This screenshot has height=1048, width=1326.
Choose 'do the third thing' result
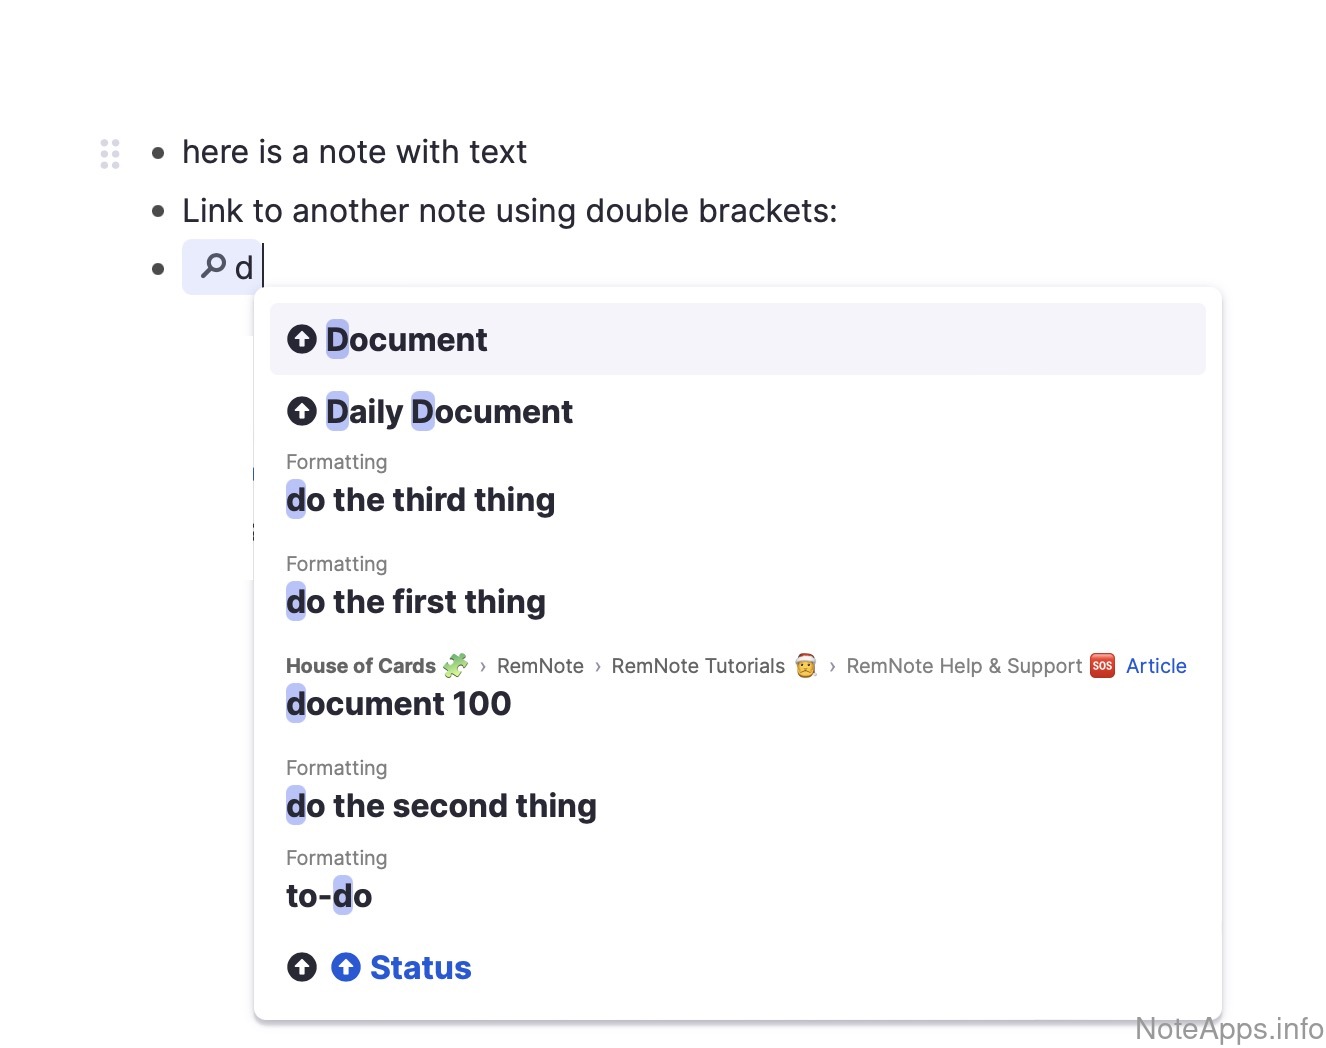(420, 500)
